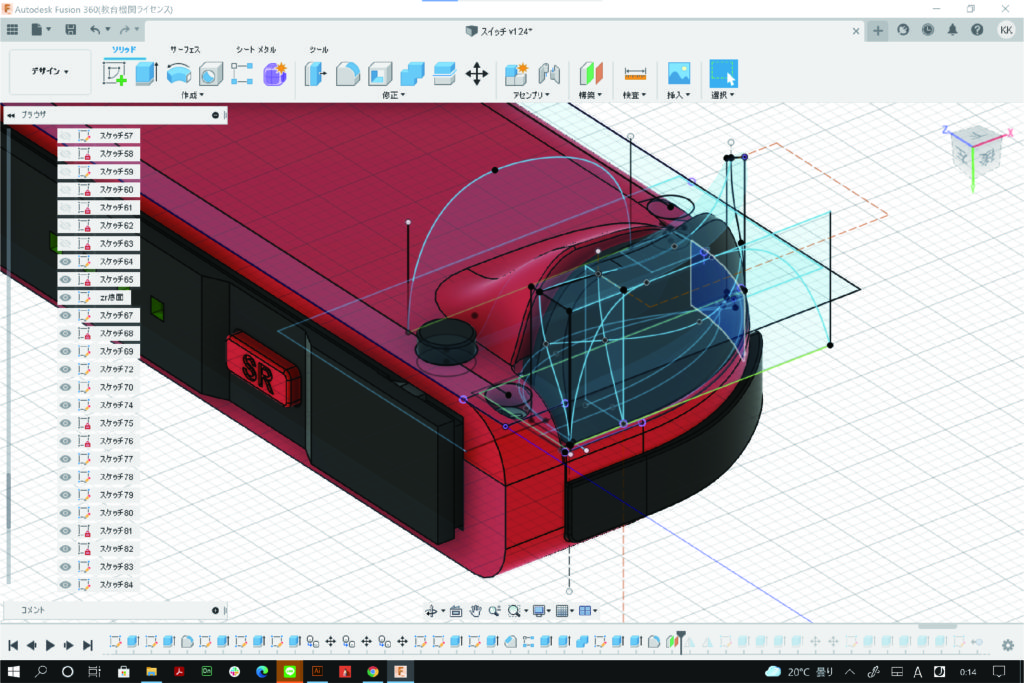Click the Create Sketch tool icon

point(115,73)
